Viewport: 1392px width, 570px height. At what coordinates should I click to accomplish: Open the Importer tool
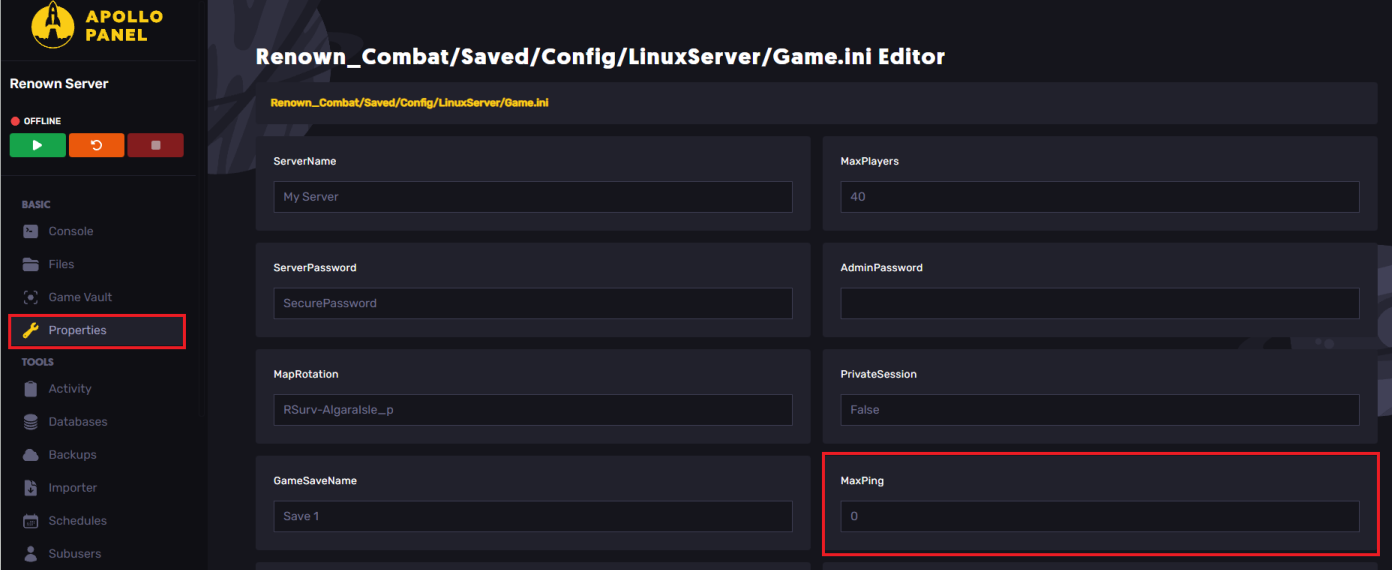(72, 488)
